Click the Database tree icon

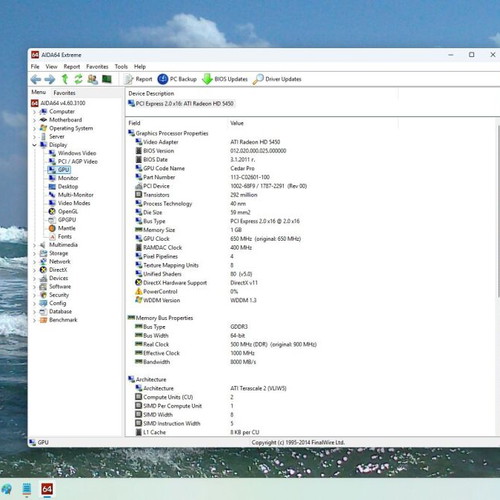(43, 311)
